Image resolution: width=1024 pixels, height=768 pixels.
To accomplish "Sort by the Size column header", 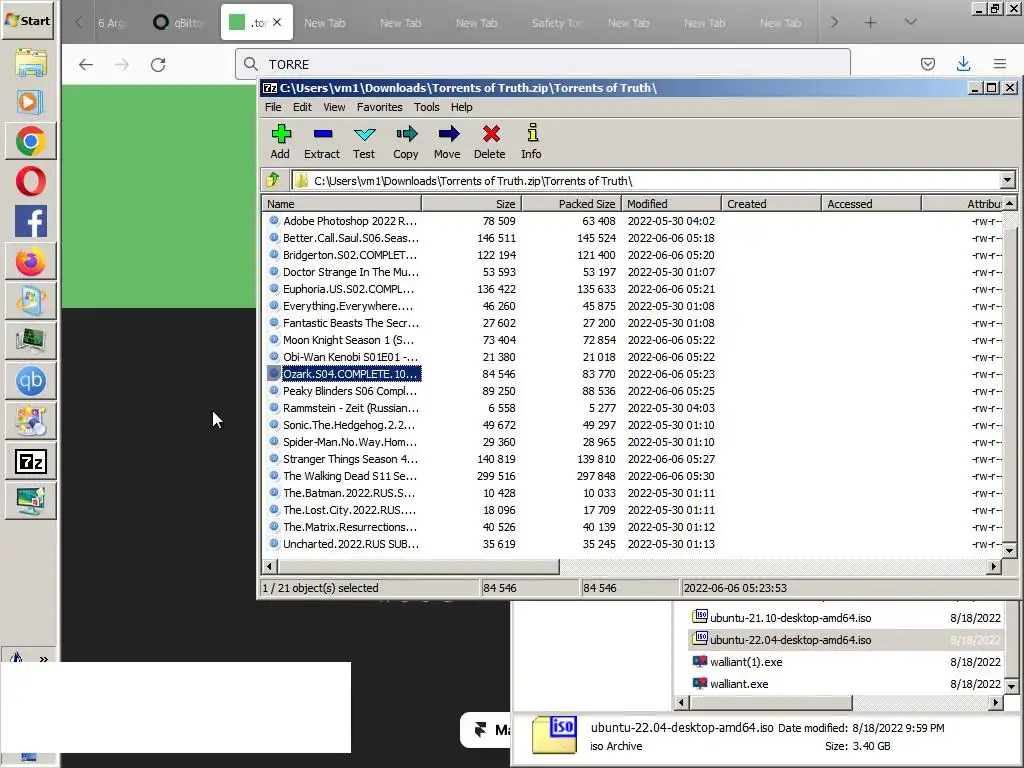I will pyautogui.click(x=472, y=204).
